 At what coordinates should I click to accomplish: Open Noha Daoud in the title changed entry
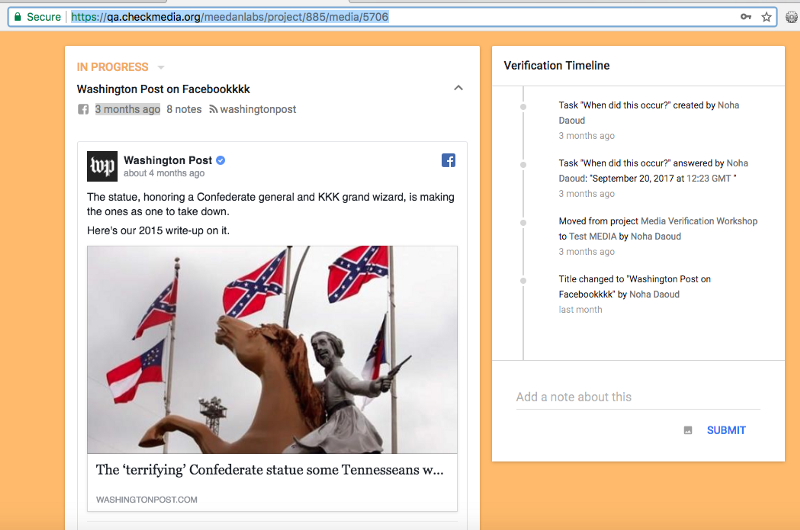coord(654,294)
